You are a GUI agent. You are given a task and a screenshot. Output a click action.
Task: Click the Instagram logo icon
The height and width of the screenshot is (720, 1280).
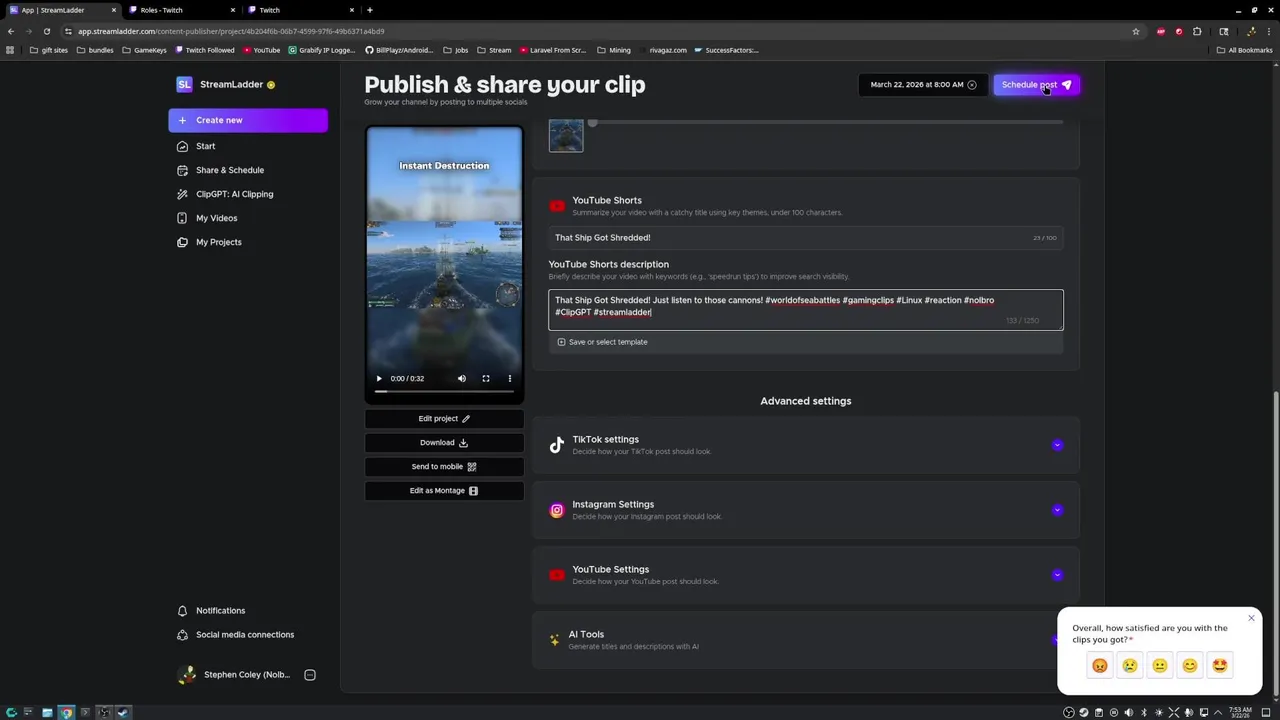(x=557, y=510)
